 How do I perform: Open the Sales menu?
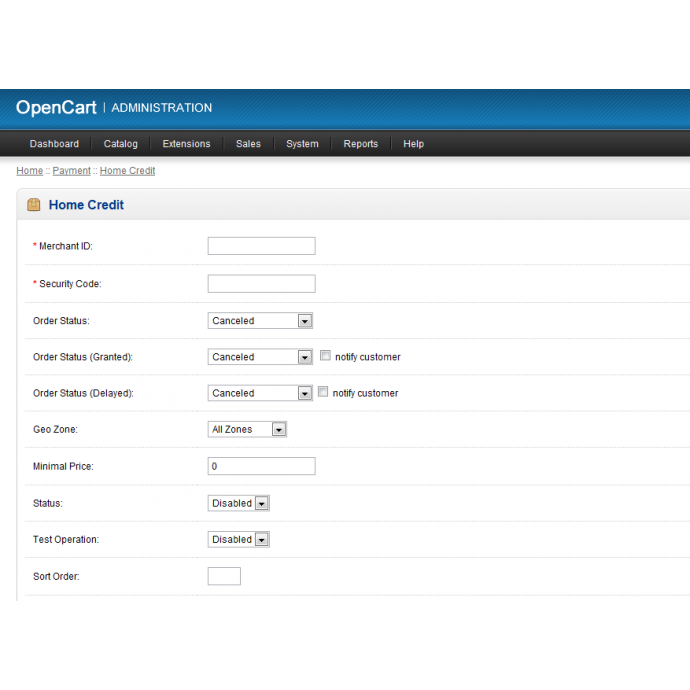tap(248, 144)
